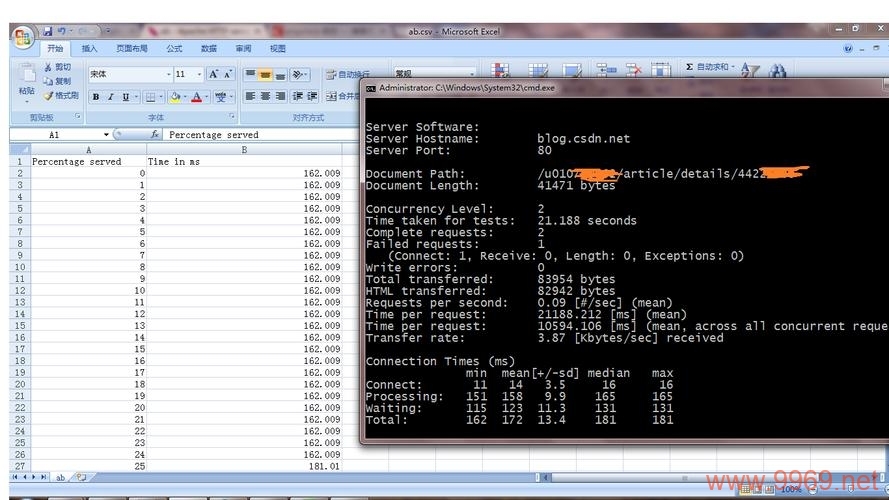Click the increase font size icon
The width and height of the screenshot is (889, 500).
click(214, 74)
